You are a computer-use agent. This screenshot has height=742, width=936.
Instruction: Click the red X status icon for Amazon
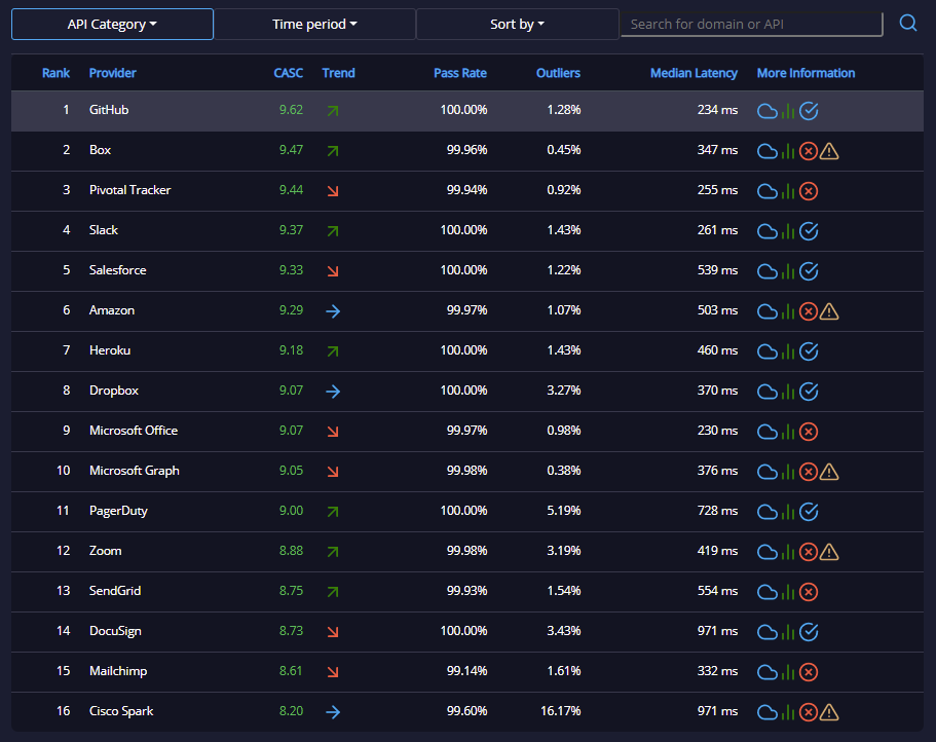point(808,312)
